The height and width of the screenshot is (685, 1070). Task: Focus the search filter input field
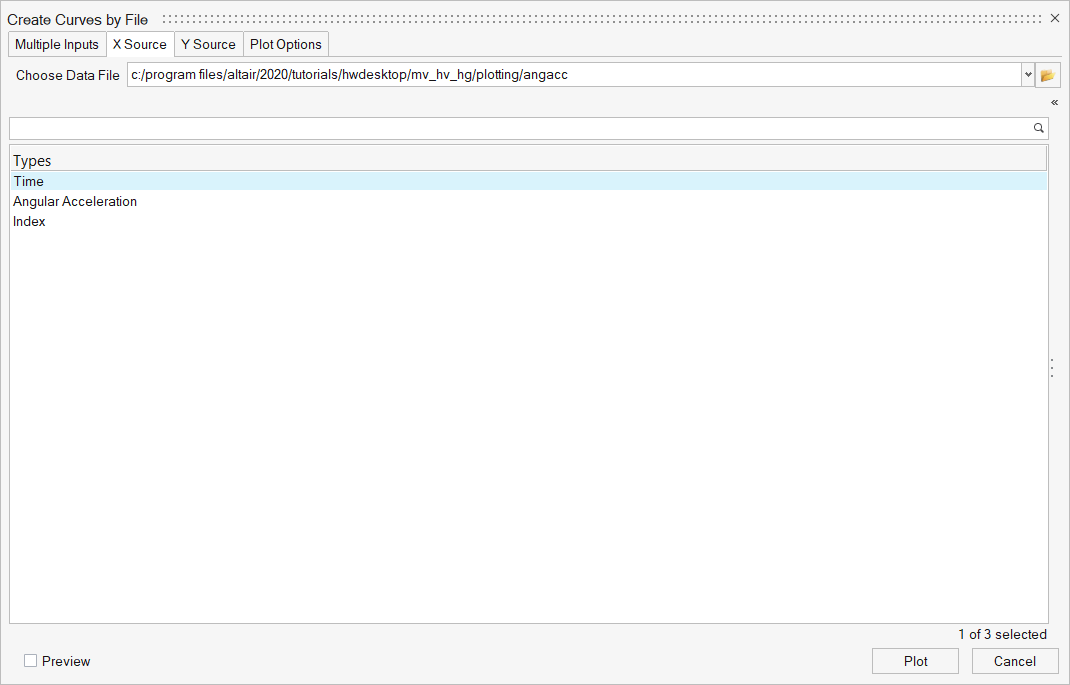(520, 128)
